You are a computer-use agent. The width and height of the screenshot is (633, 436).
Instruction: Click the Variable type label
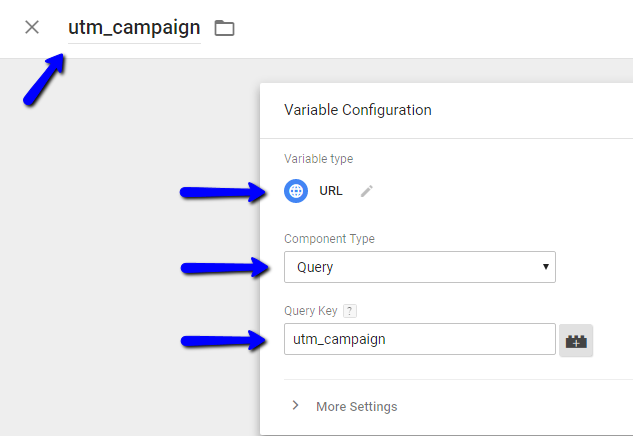318,159
